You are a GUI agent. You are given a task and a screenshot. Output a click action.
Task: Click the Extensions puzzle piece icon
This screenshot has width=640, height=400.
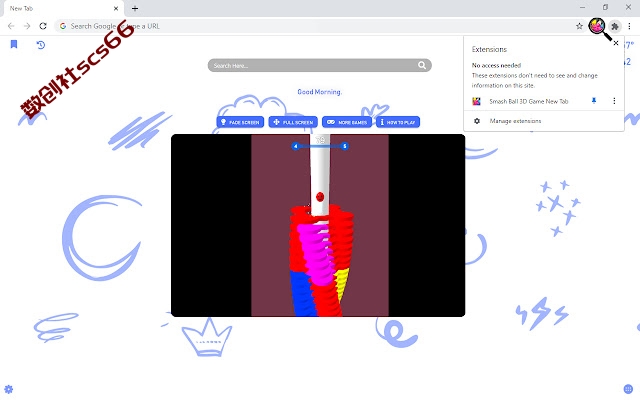[615, 26]
